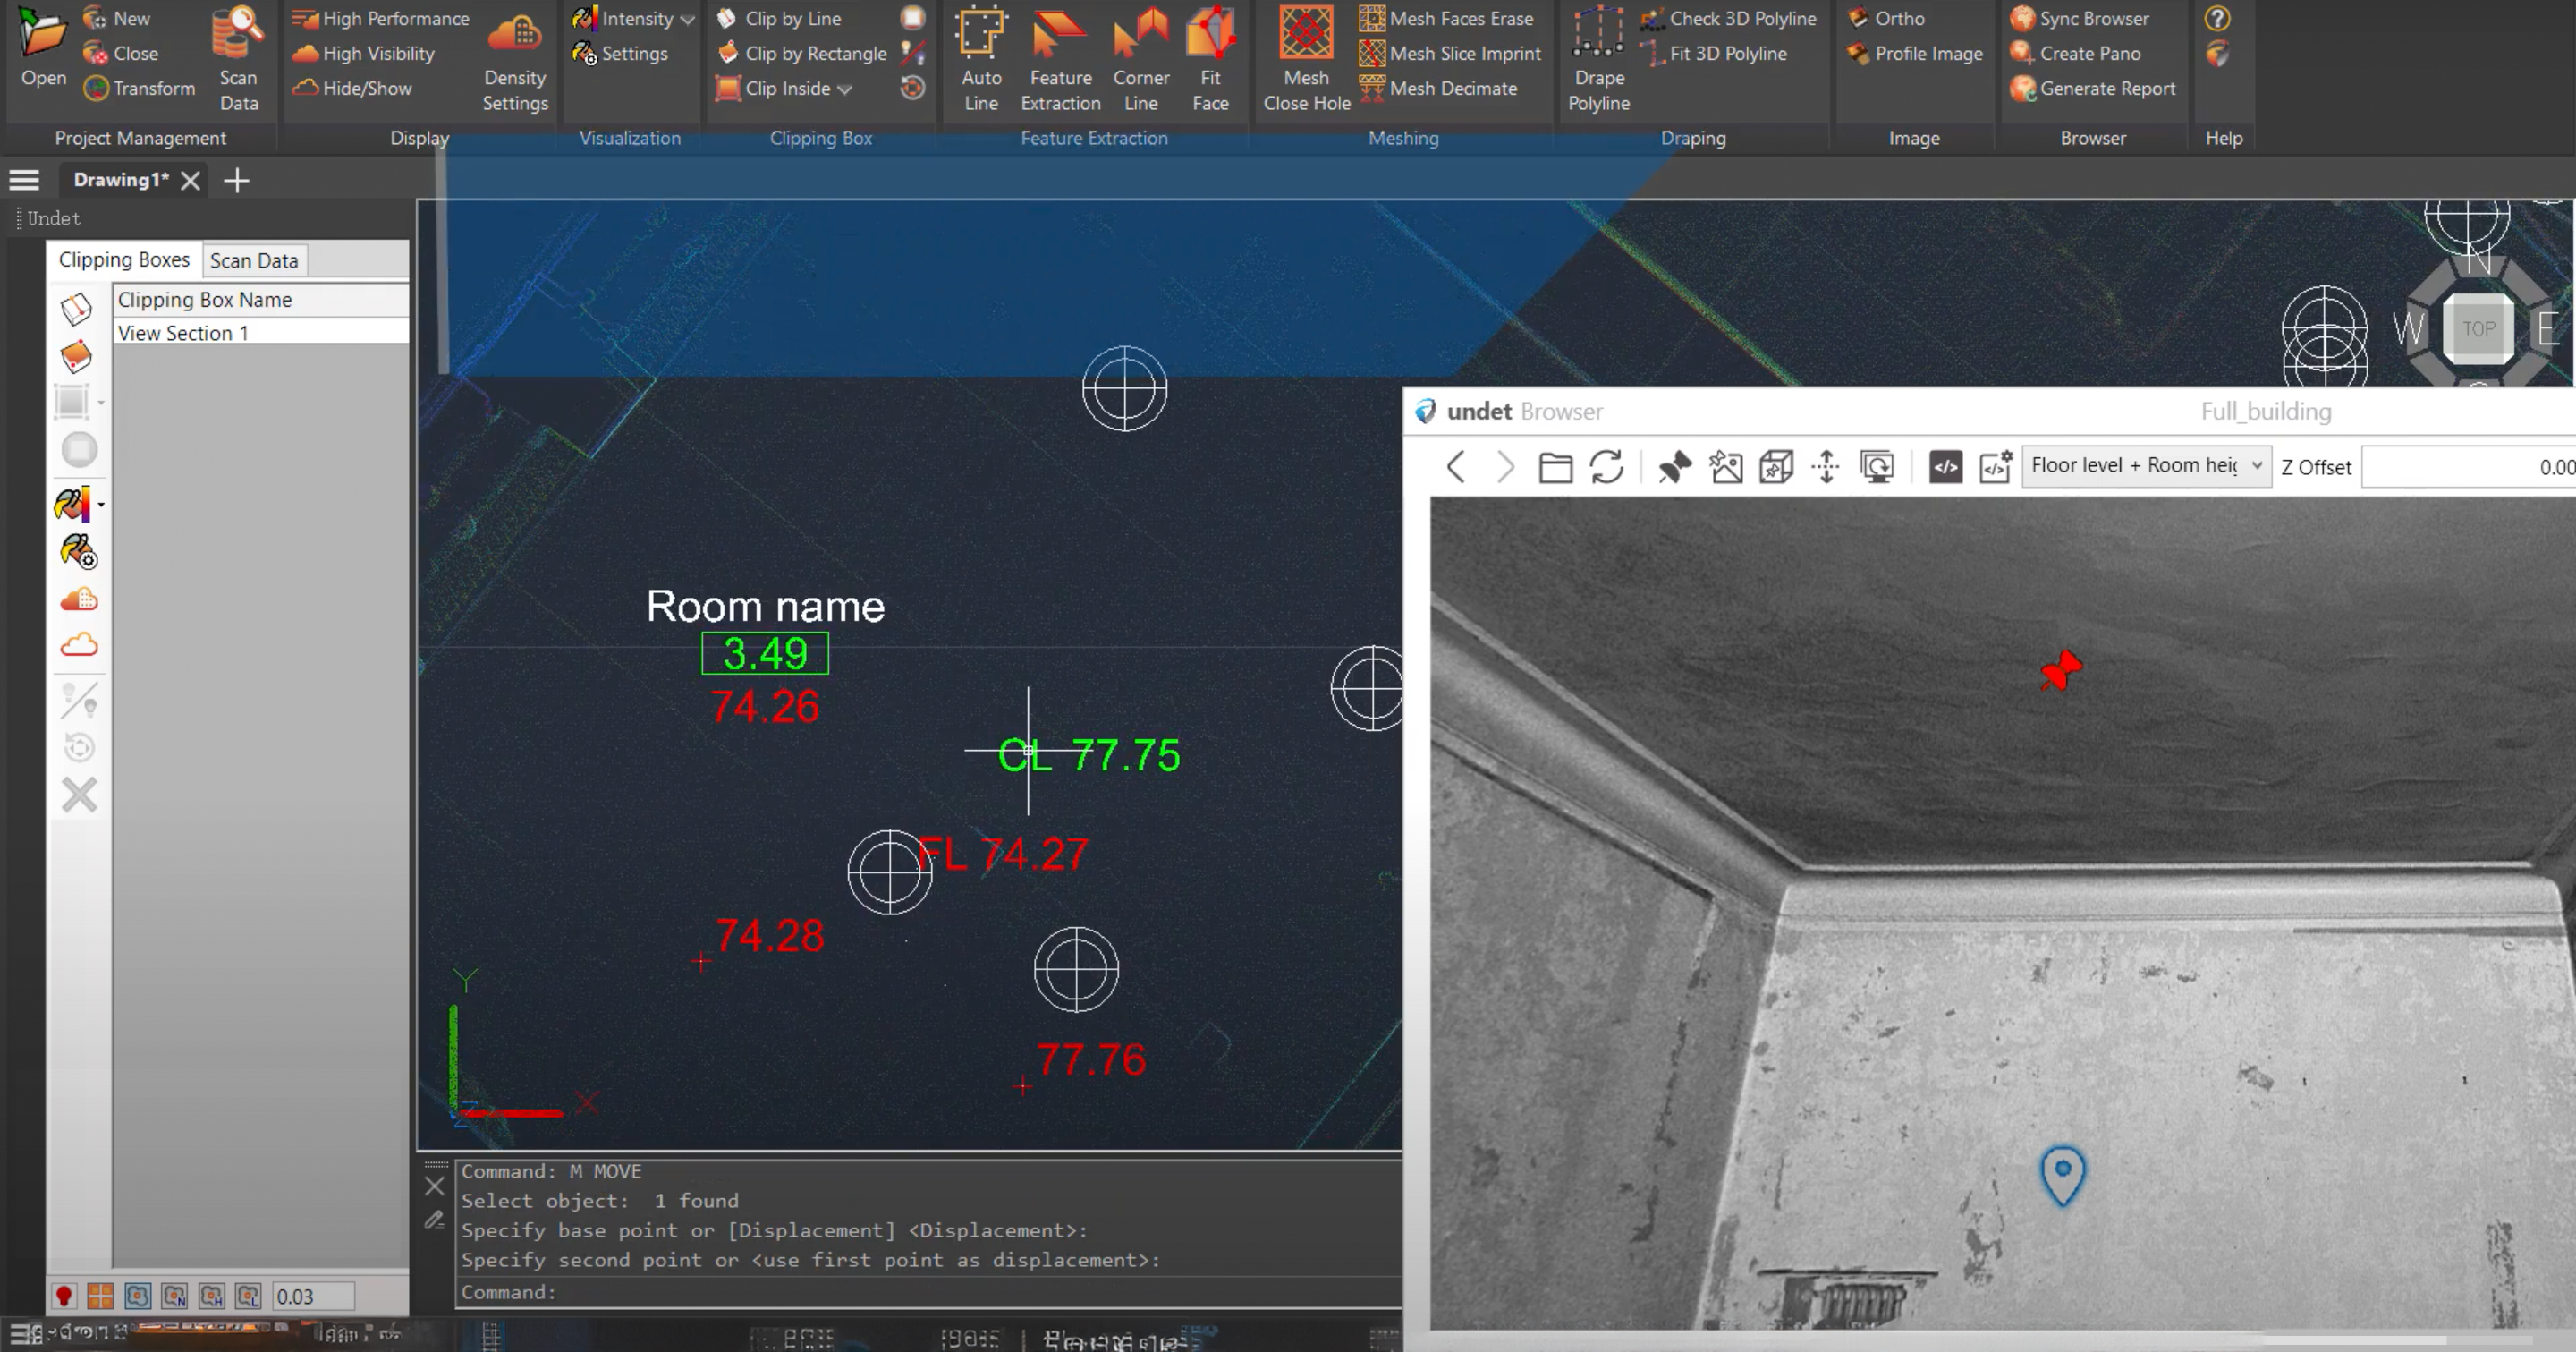Click the Density Settings cloud icon
Screen dimensions: 2576x1352
[x=514, y=35]
